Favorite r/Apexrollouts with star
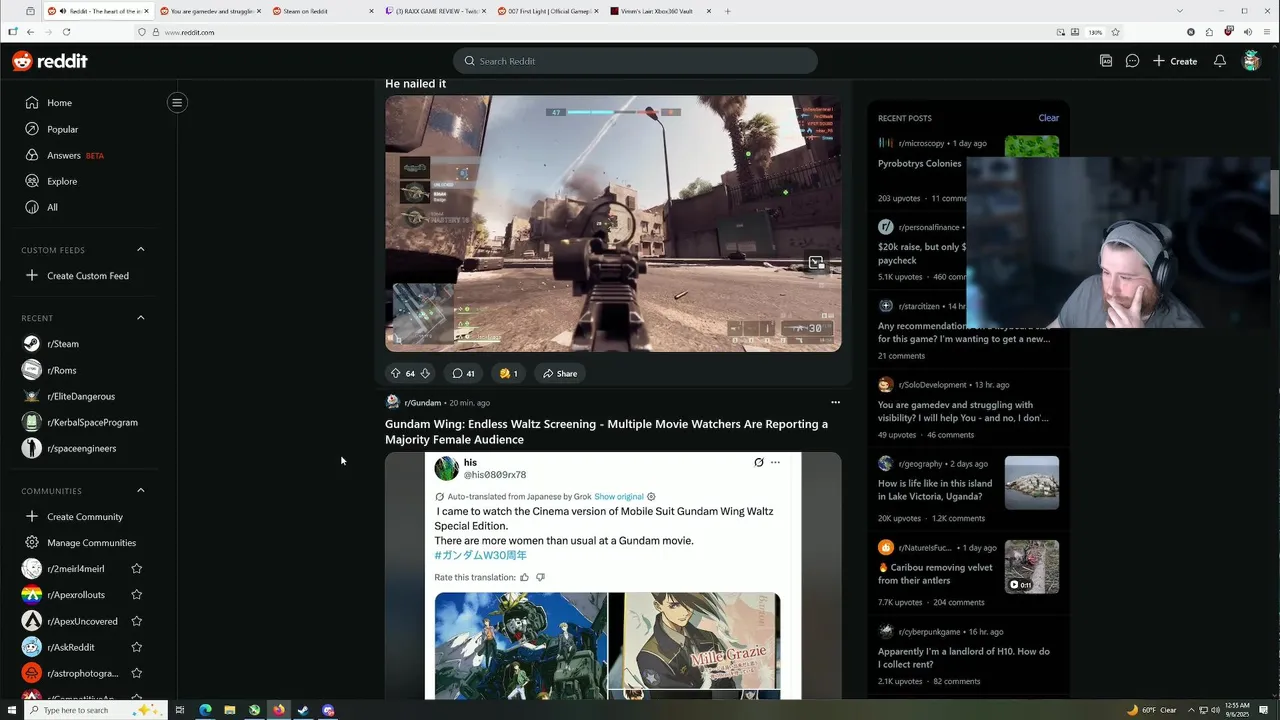The height and width of the screenshot is (720, 1280). pos(137,594)
